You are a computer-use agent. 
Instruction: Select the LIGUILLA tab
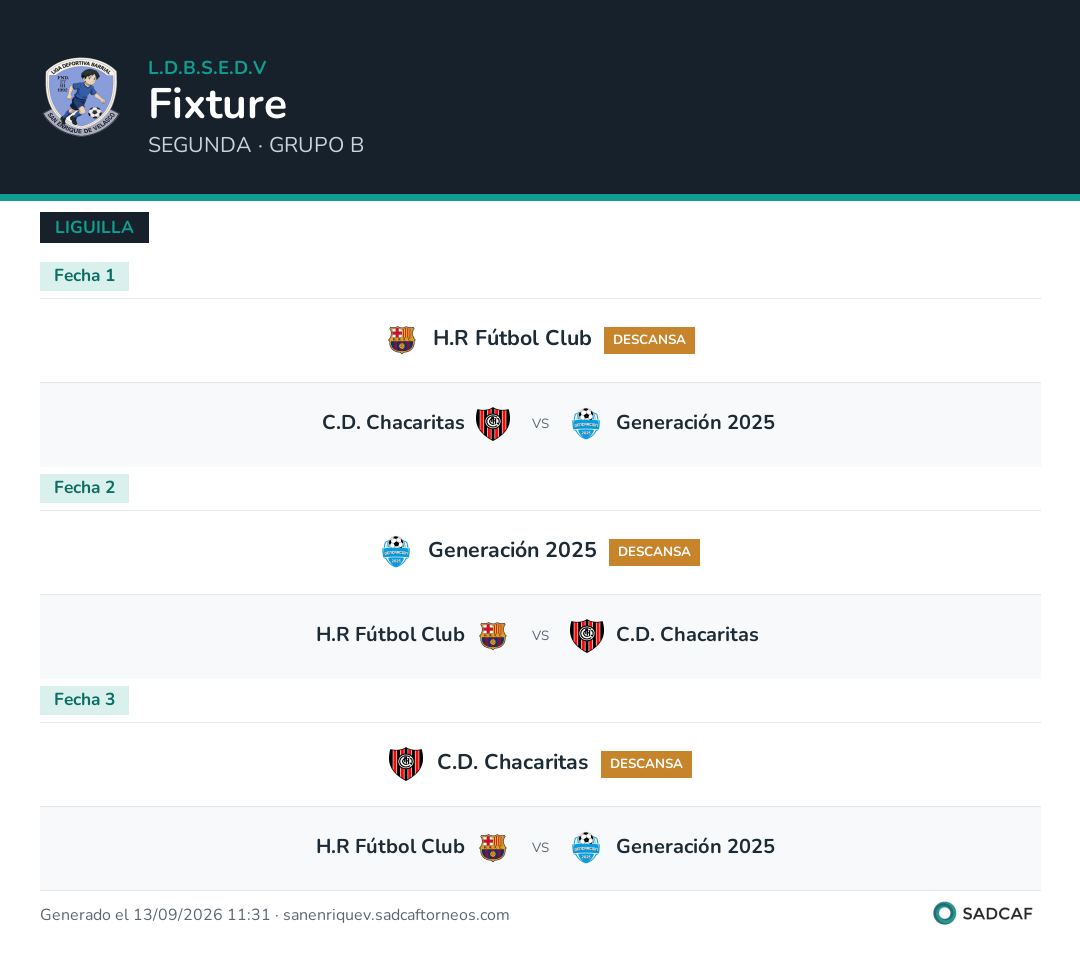click(94, 227)
